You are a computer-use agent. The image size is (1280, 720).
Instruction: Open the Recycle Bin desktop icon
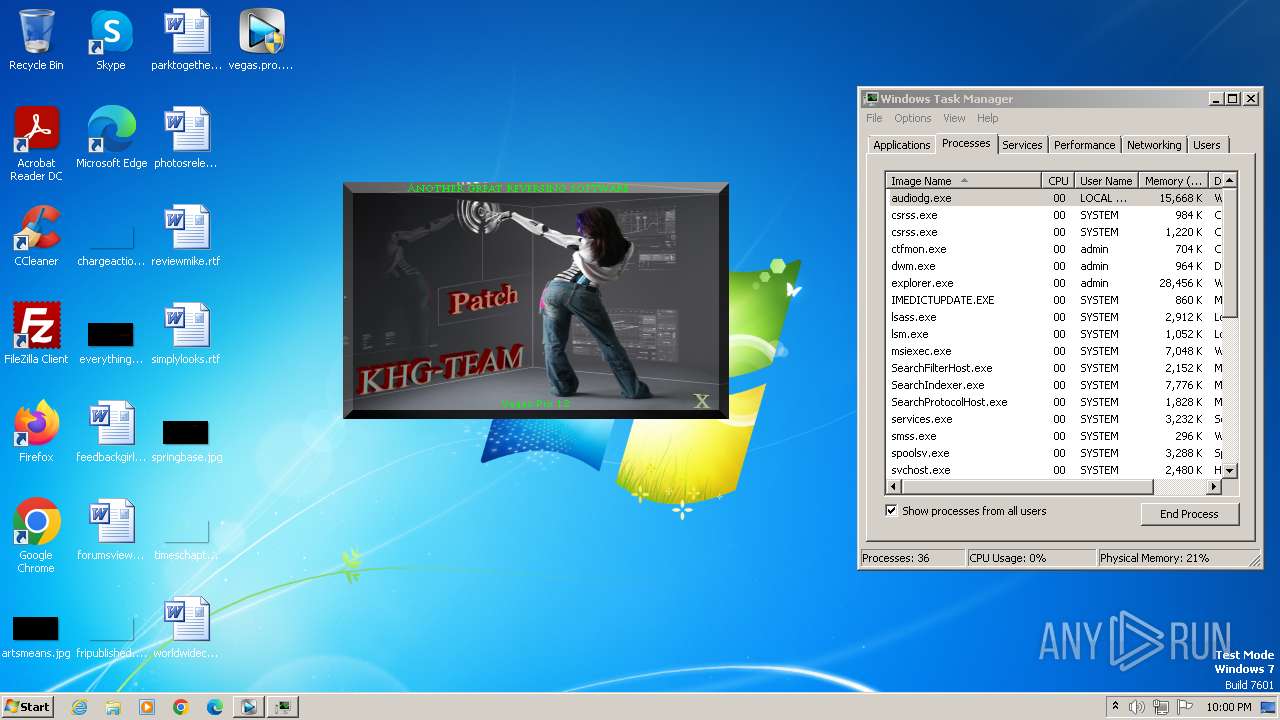pyautogui.click(x=36, y=40)
